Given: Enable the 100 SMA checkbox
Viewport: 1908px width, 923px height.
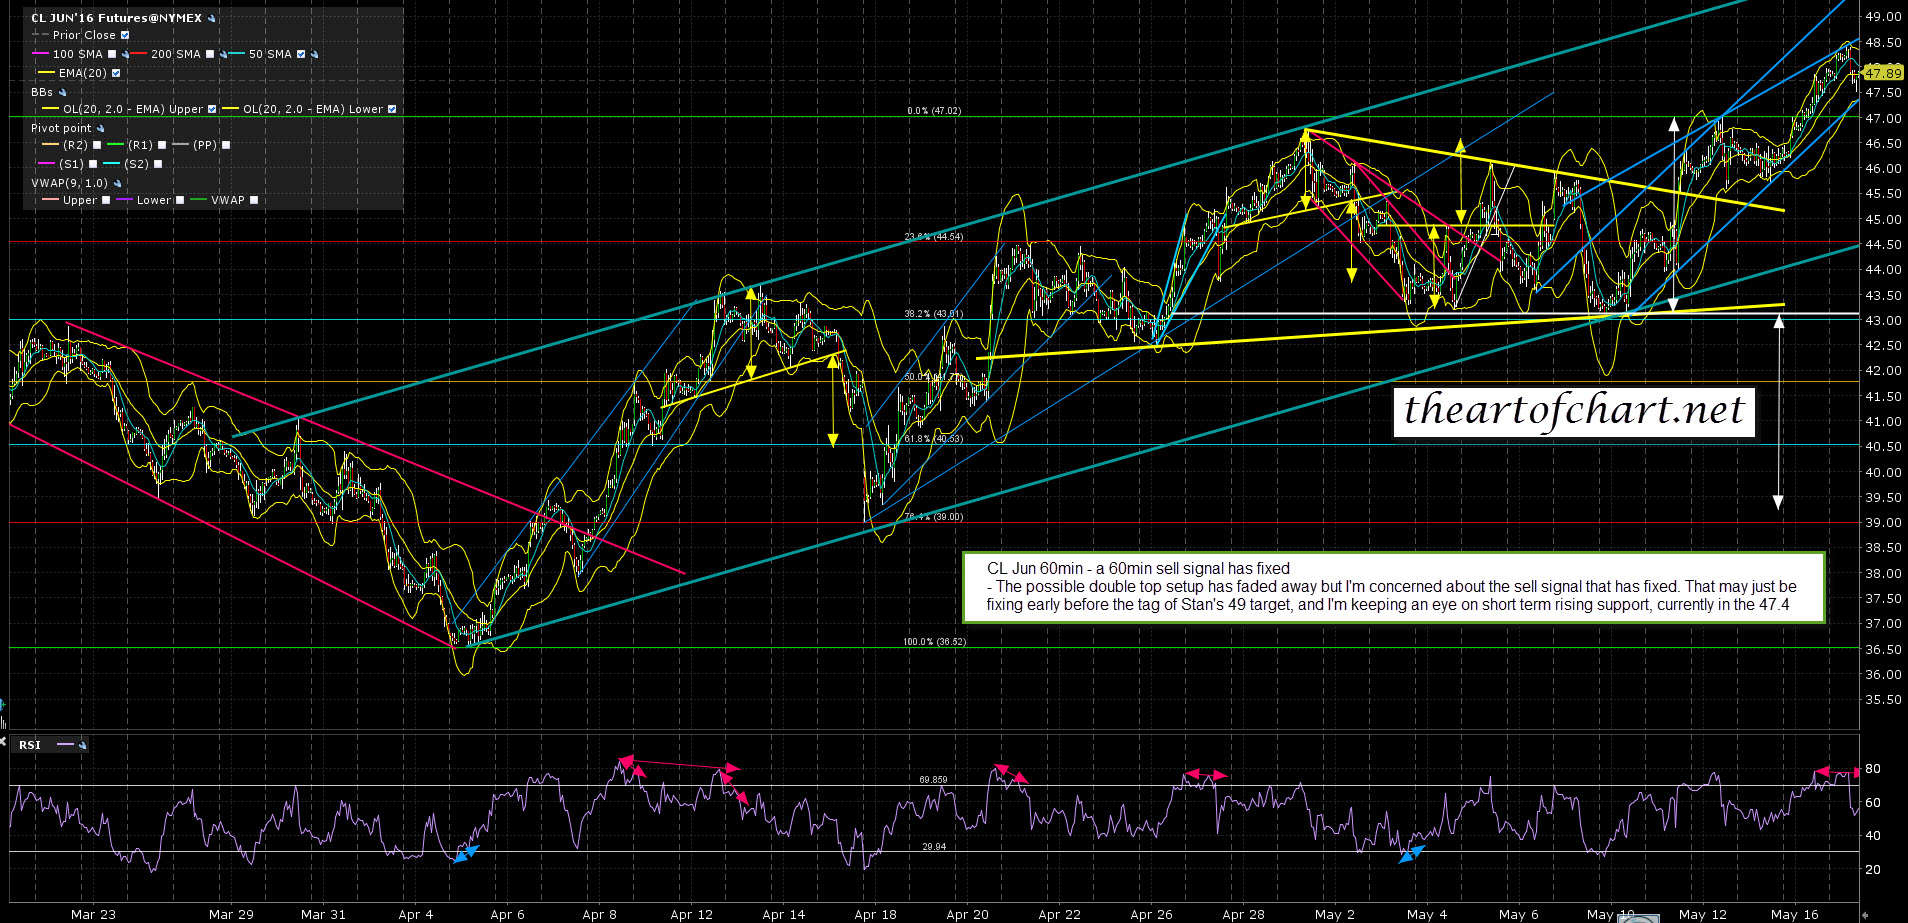Looking at the screenshot, I should [112, 54].
